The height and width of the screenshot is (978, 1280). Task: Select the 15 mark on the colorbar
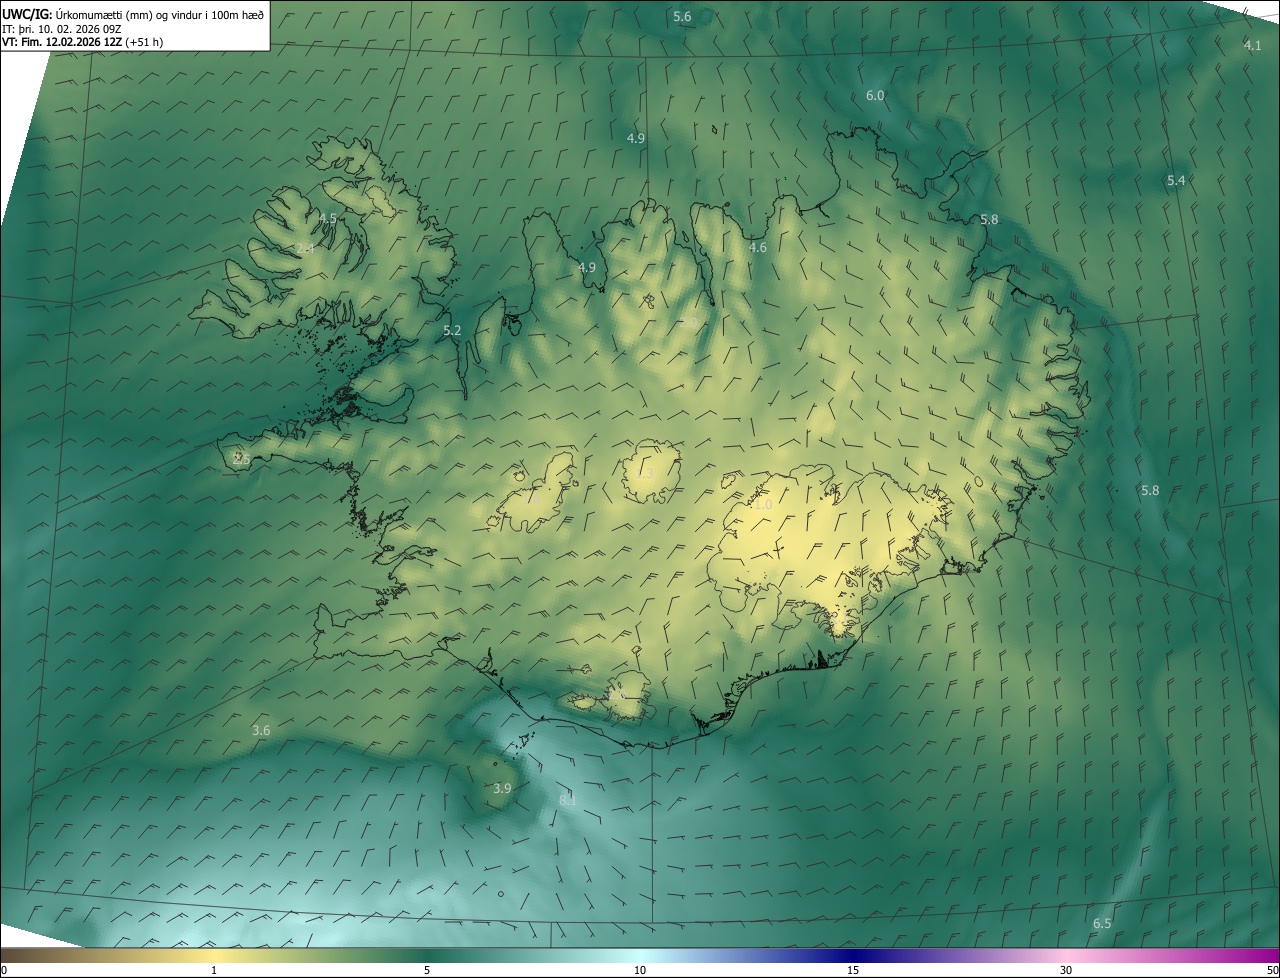point(853,970)
